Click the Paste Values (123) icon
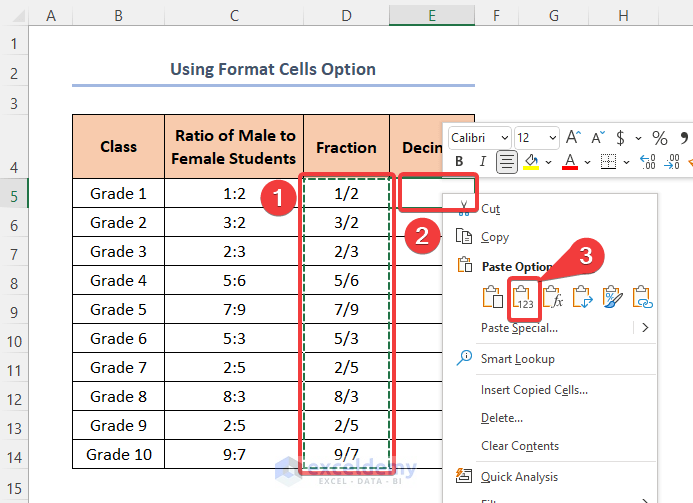693x503 pixels. [521, 298]
